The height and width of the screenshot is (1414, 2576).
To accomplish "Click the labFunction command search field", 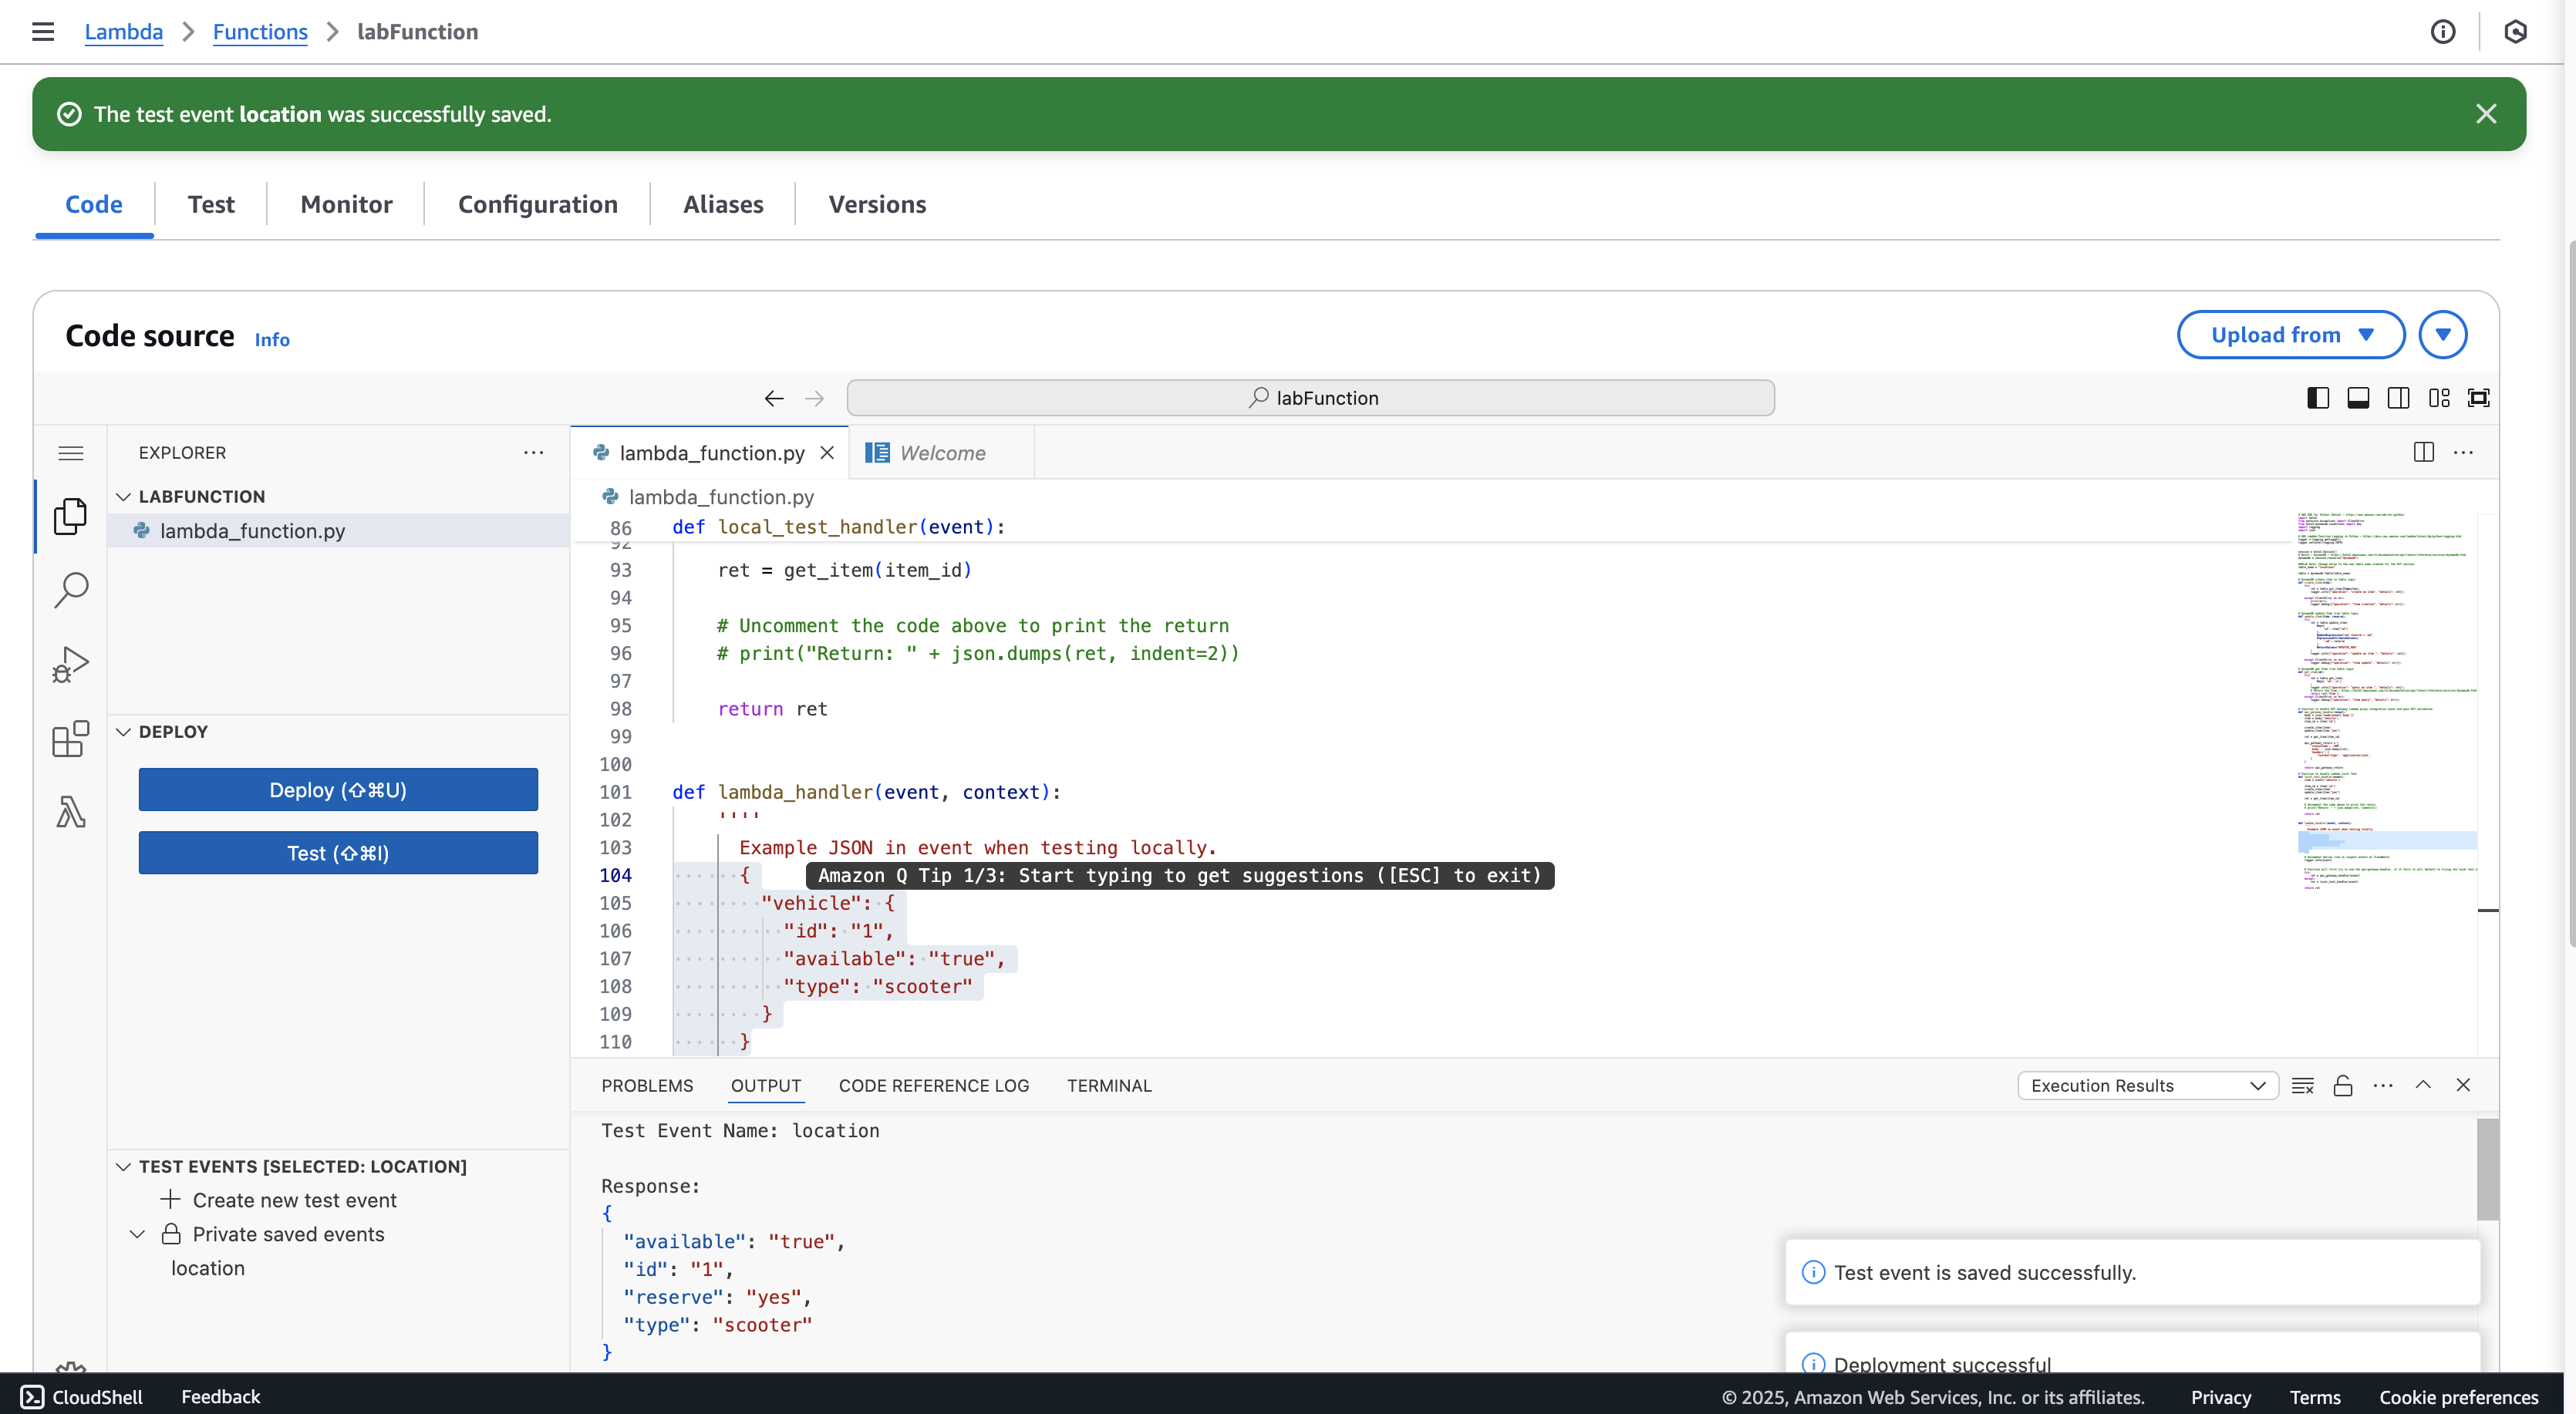I will 1310,398.
